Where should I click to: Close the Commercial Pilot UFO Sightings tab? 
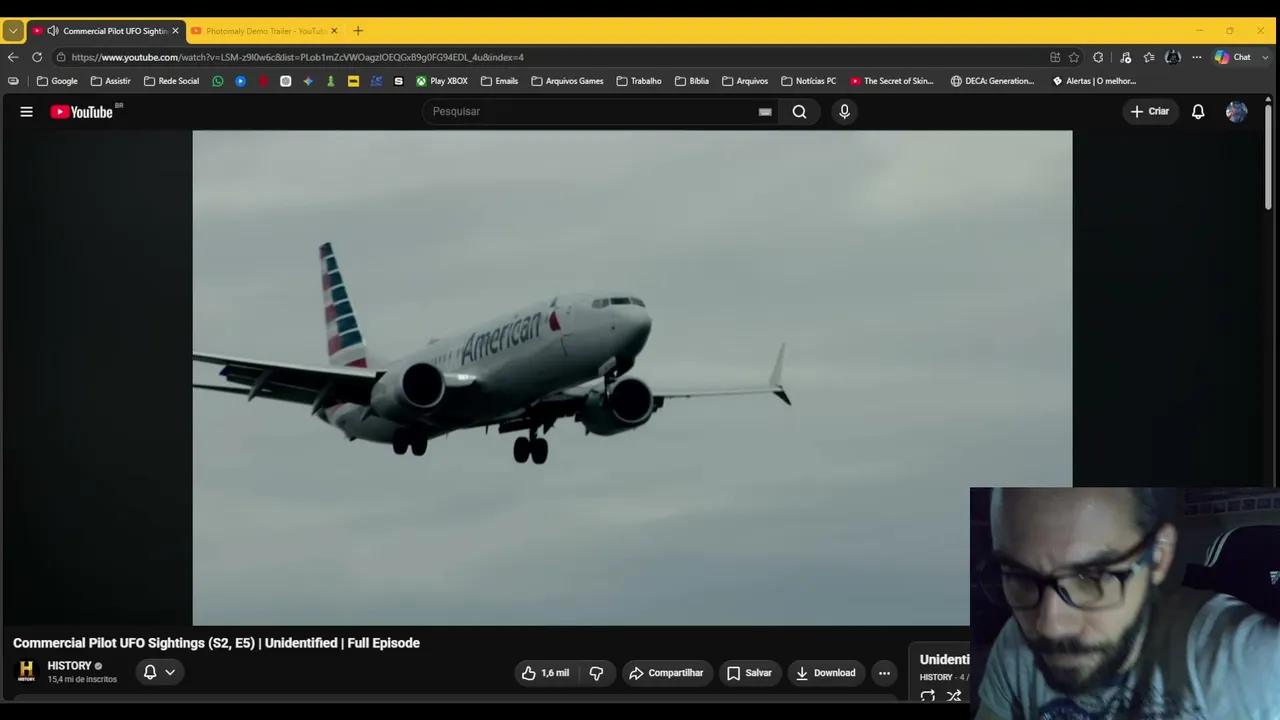pyautogui.click(x=175, y=31)
